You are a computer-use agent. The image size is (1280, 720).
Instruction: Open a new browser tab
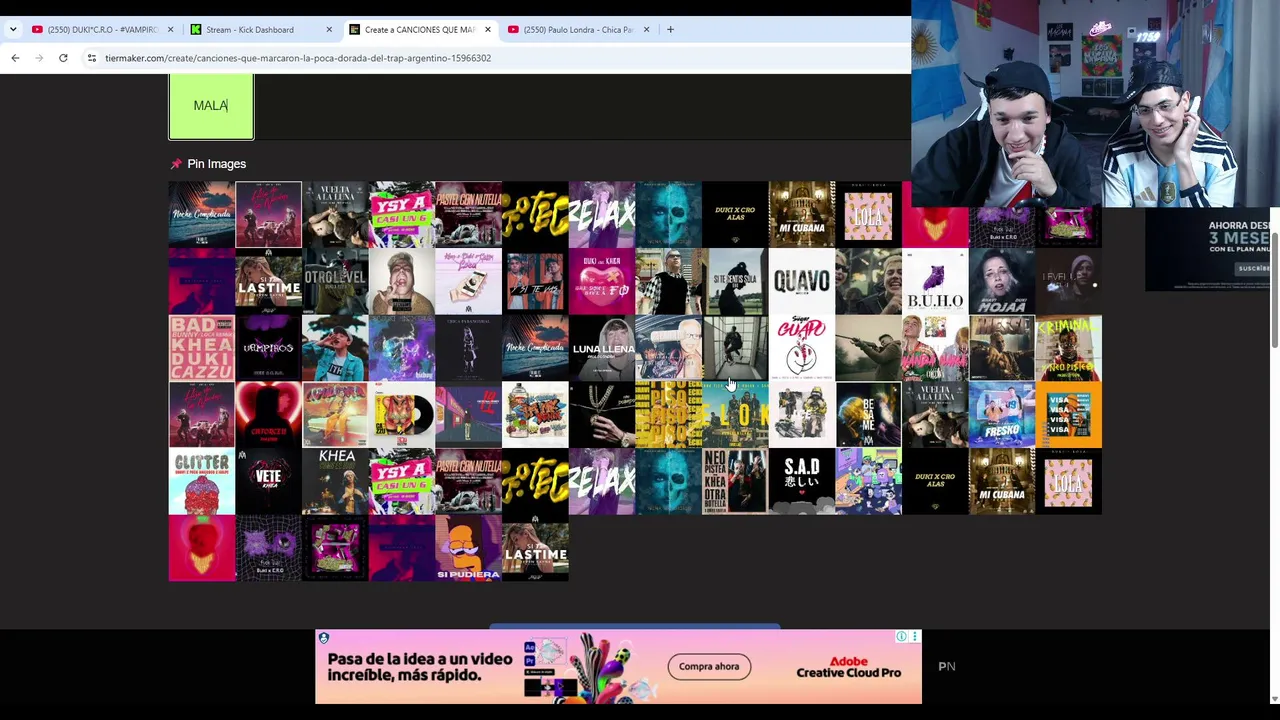(x=670, y=29)
